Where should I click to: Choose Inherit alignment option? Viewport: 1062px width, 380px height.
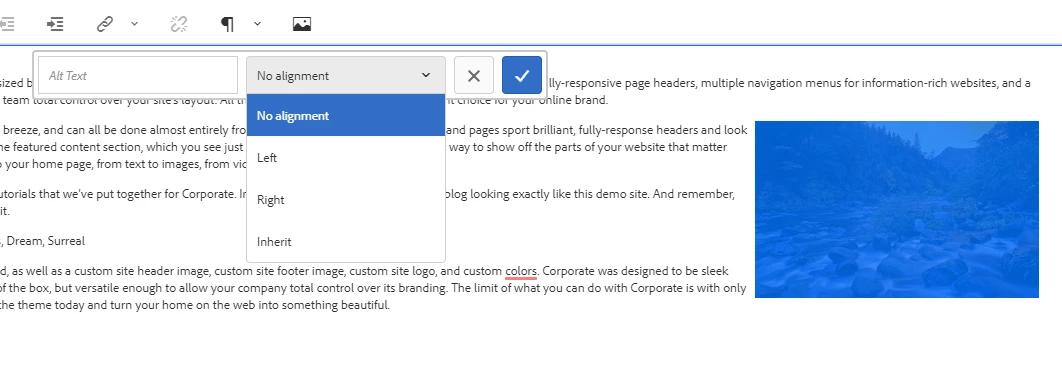(345, 241)
